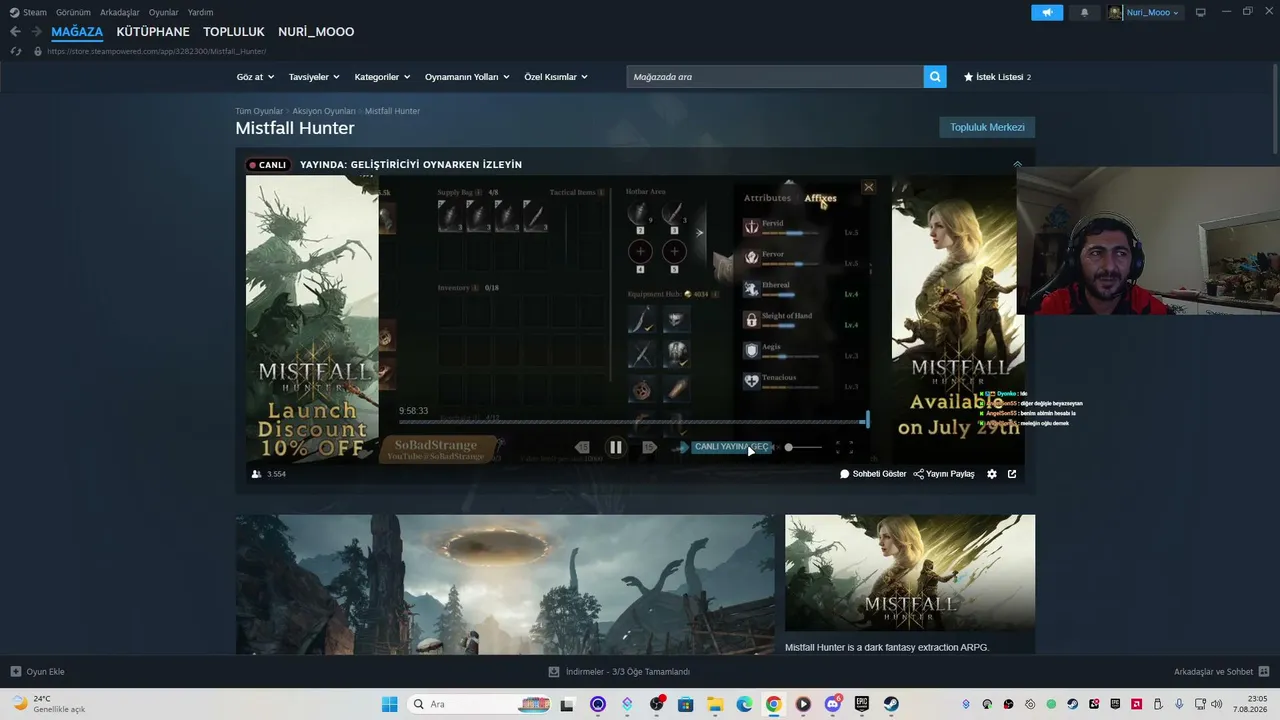Go to Aksiyon Oyunları breadcrumb

point(324,111)
